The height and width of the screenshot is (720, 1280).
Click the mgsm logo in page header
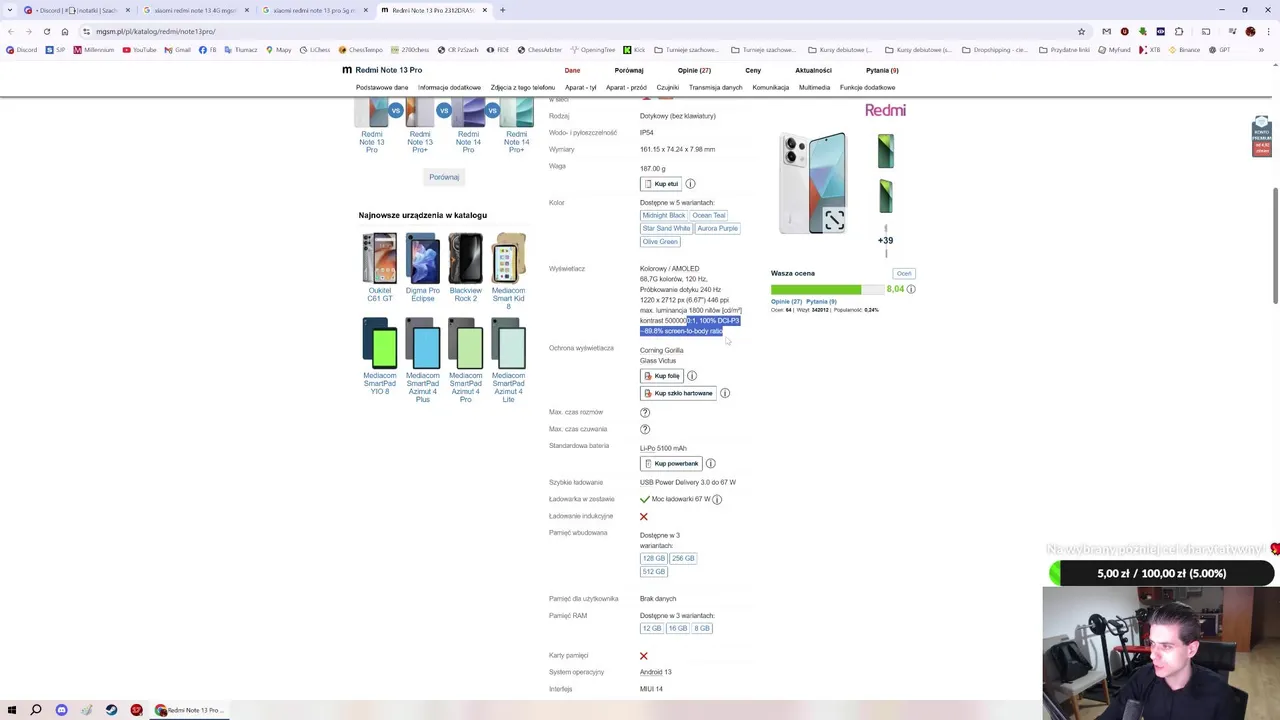(x=347, y=70)
